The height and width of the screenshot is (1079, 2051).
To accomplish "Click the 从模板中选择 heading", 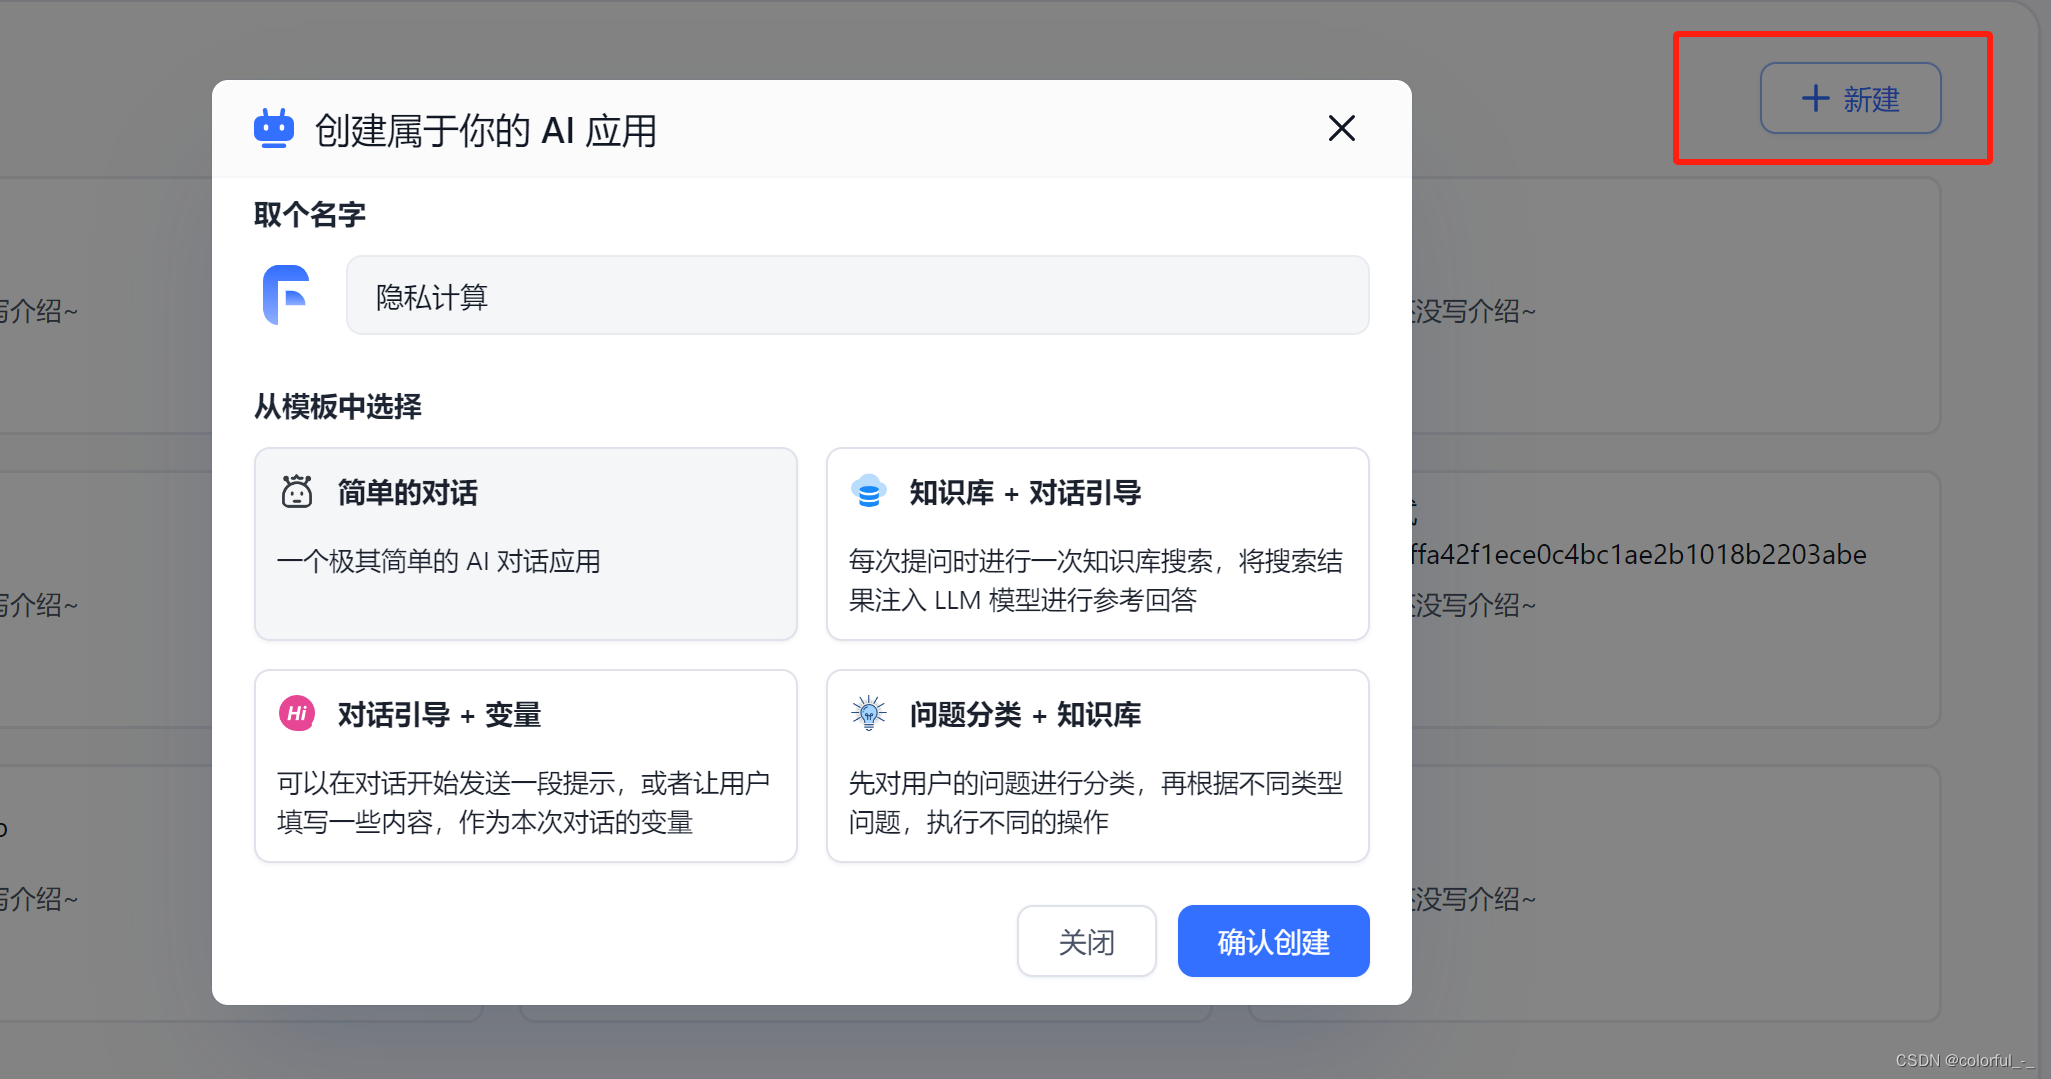I will (x=338, y=406).
